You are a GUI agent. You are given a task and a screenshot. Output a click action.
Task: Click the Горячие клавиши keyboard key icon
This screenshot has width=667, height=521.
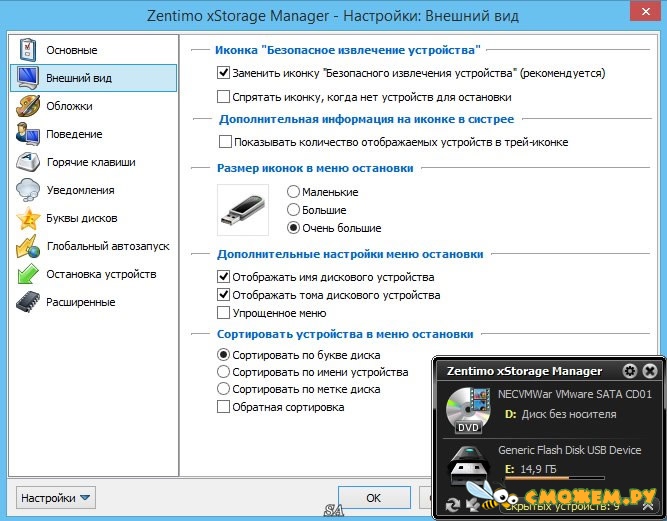[28, 162]
